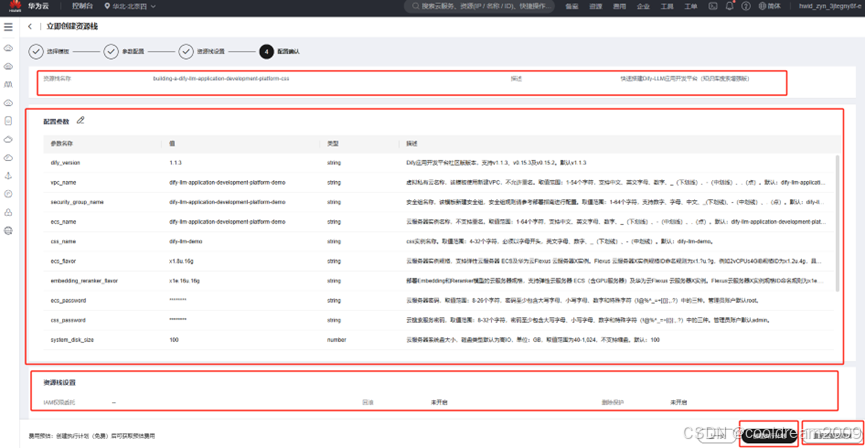This screenshot has height=448, width=865.
Task: Go back with the left arrow beside page title
Action: (x=29, y=26)
